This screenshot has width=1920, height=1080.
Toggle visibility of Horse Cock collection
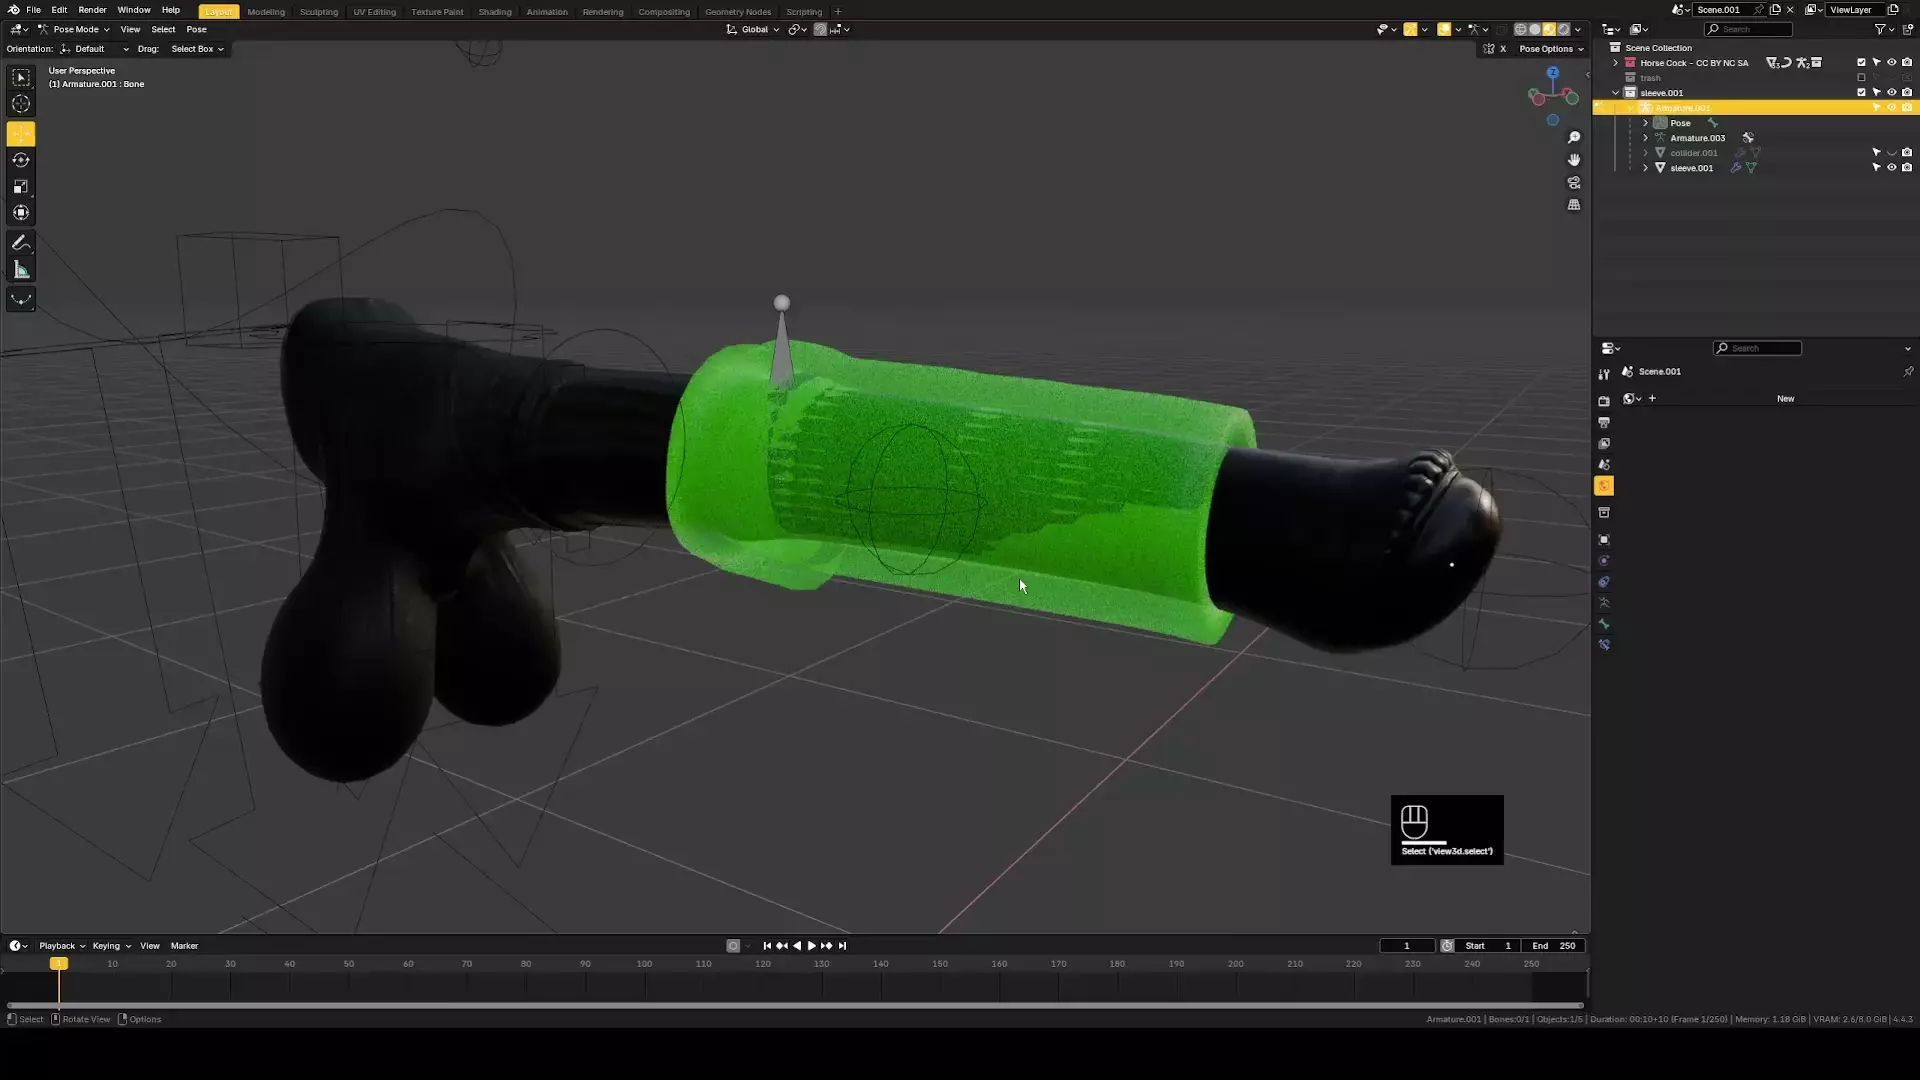pos(1891,63)
